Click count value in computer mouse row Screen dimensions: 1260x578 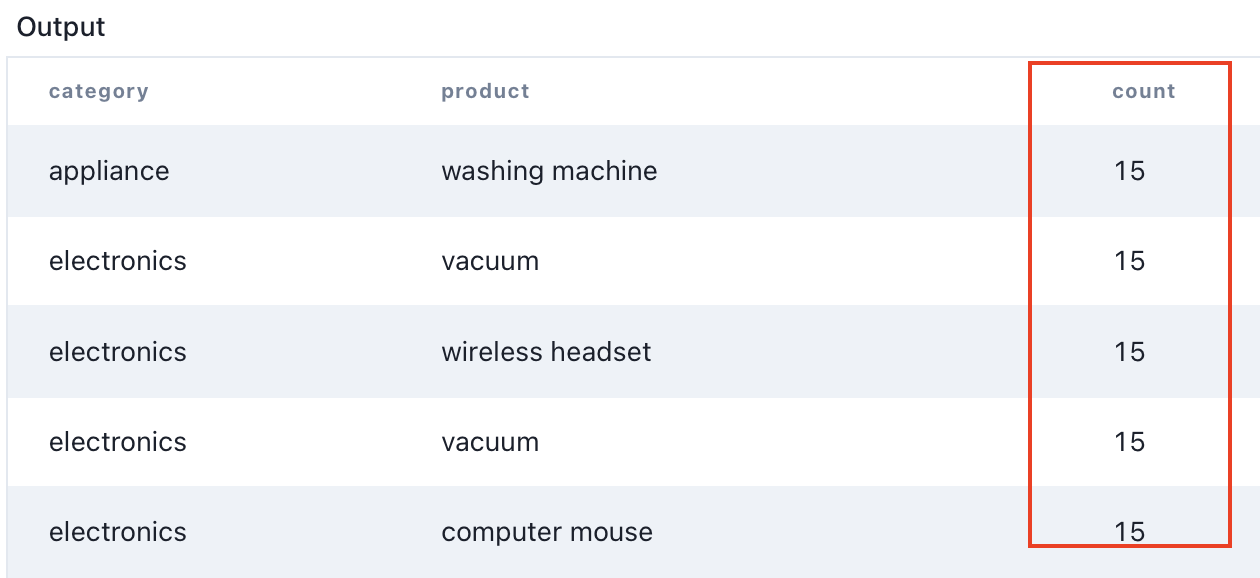(1129, 532)
